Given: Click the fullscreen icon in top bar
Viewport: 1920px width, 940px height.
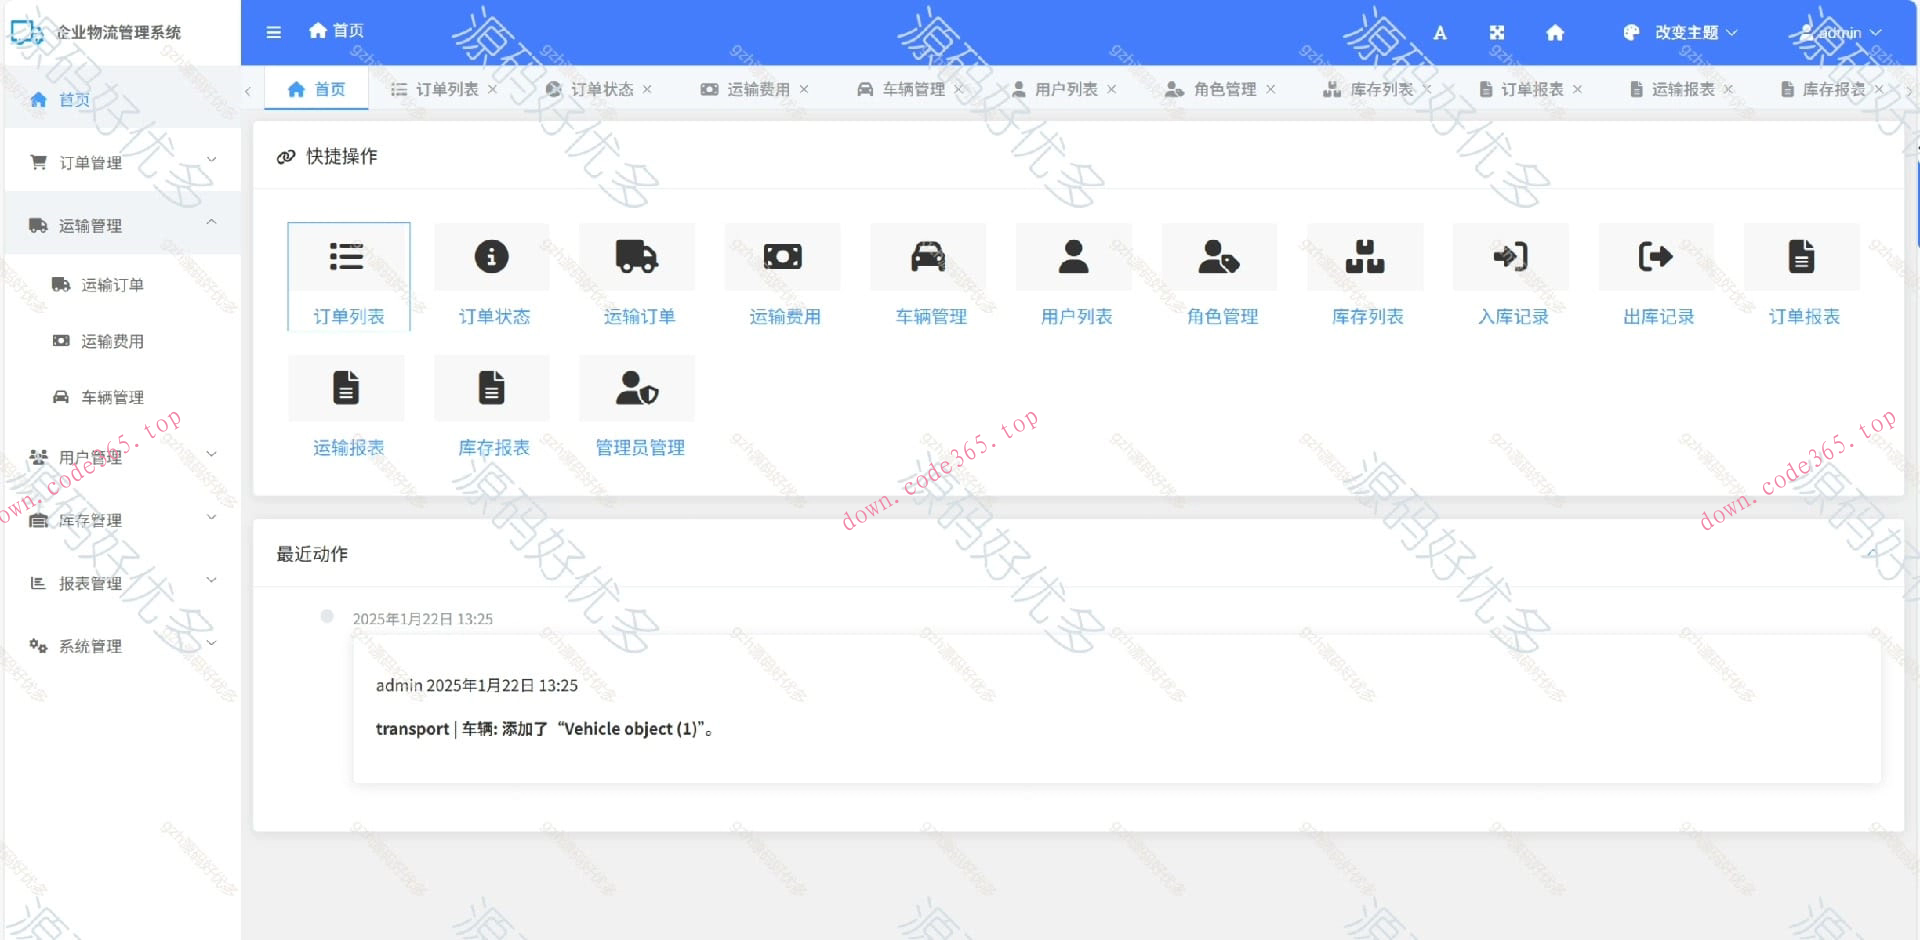Looking at the screenshot, I should (1497, 32).
